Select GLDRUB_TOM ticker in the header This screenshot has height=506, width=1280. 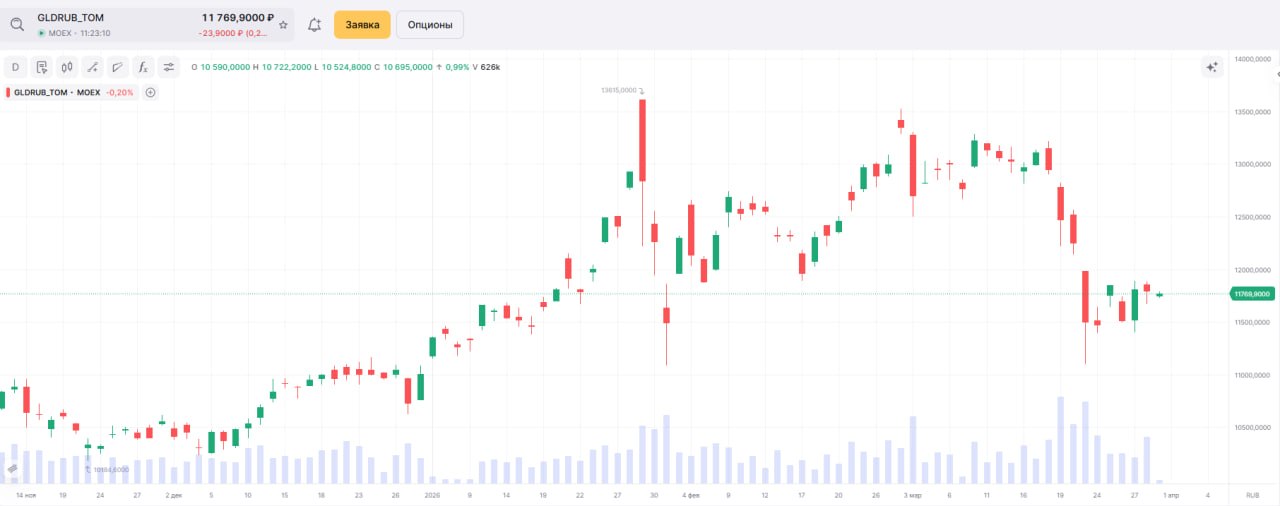pyautogui.click(x=70, y=18)
